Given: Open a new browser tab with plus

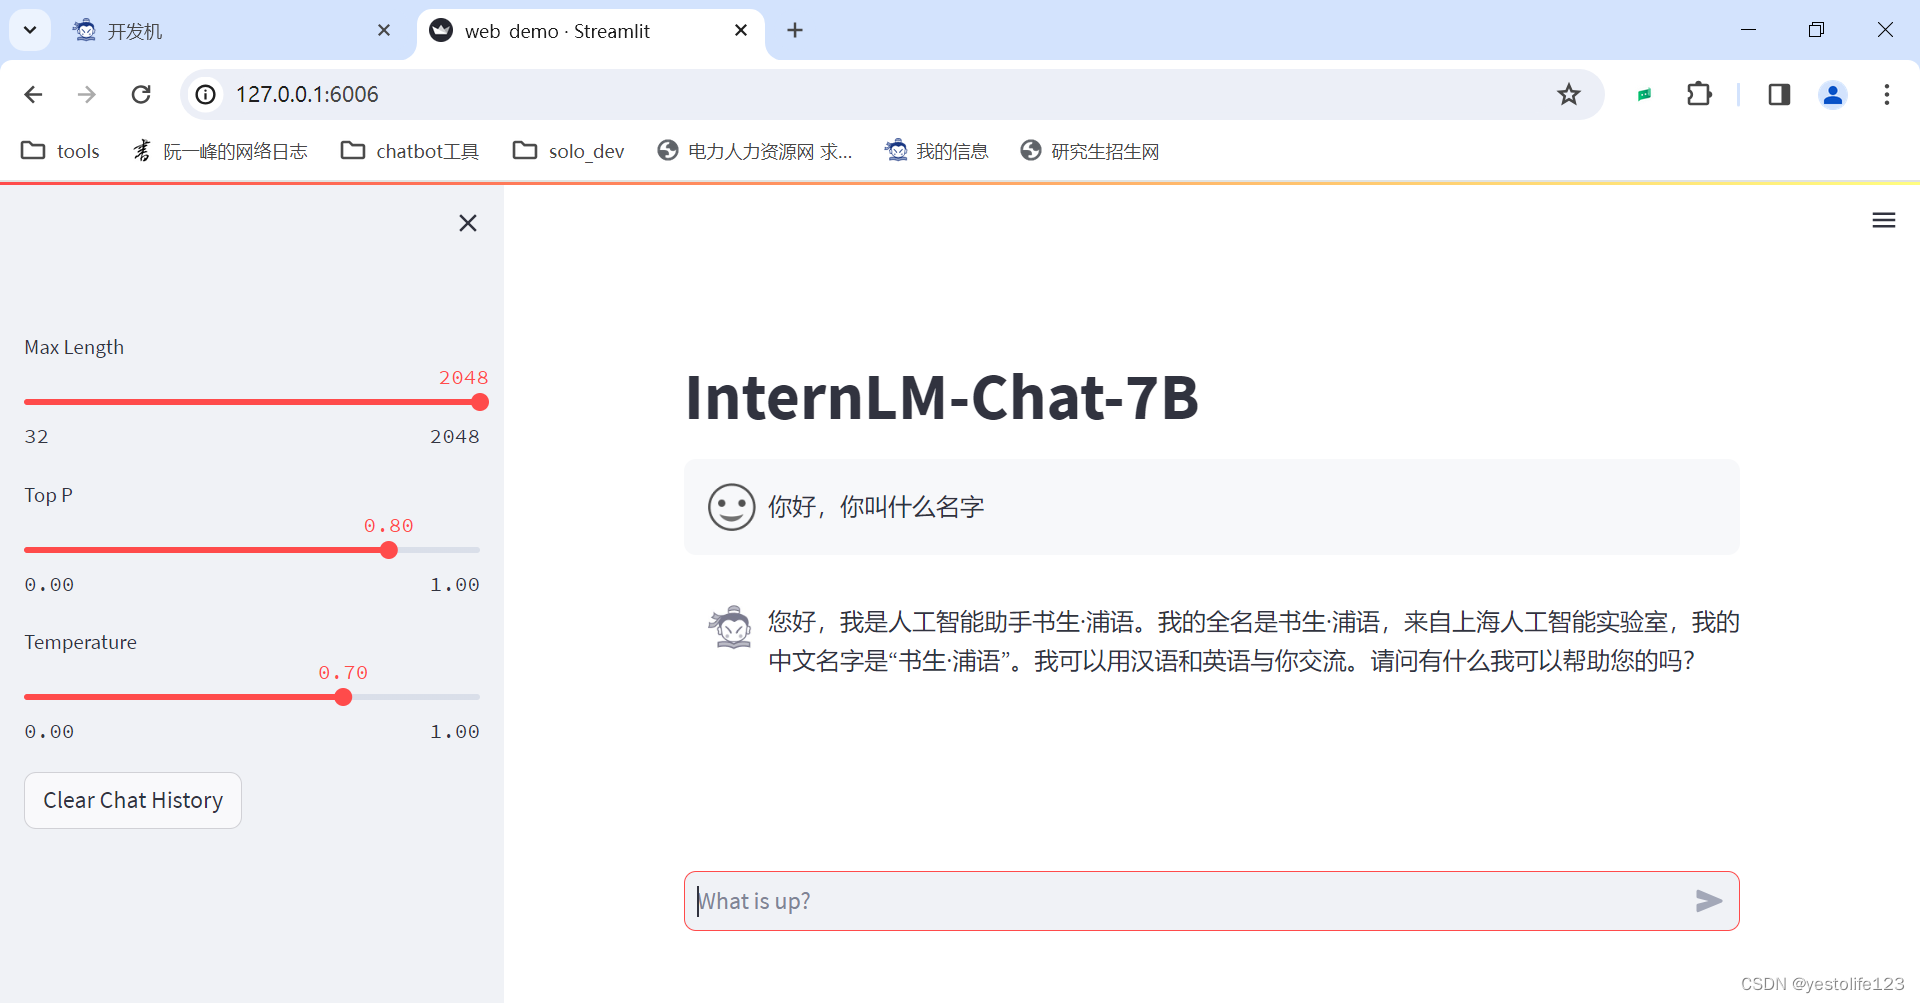Looking at the screenshot, I should coord(795,30).
